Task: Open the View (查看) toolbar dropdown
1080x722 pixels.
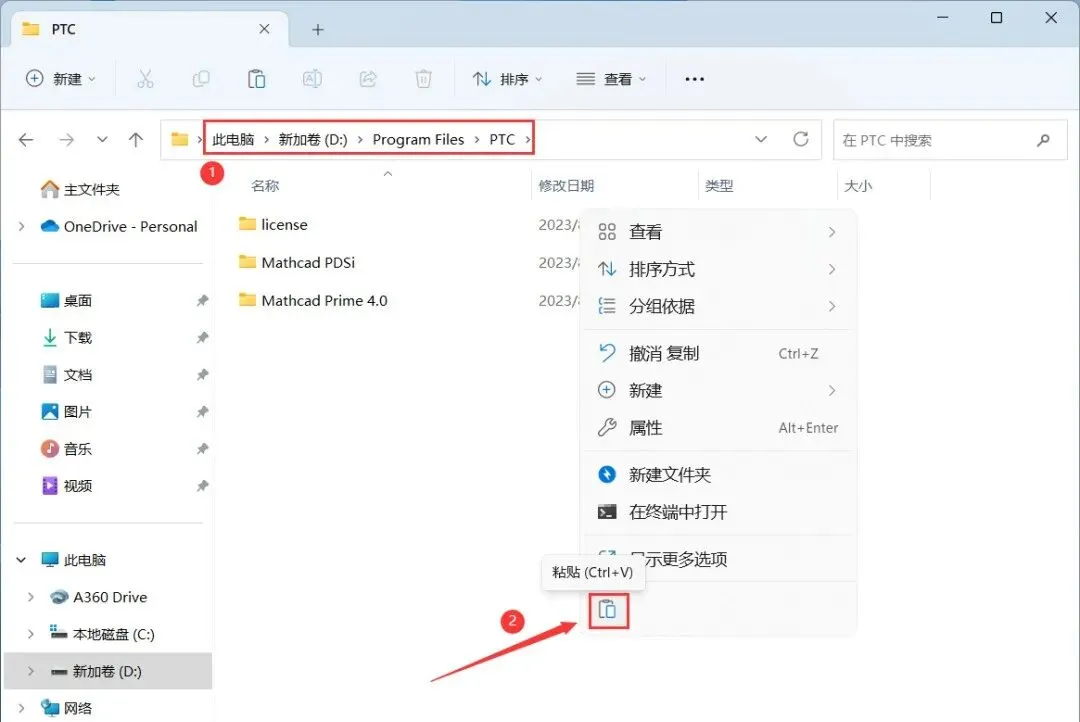Action: point(611,79)
